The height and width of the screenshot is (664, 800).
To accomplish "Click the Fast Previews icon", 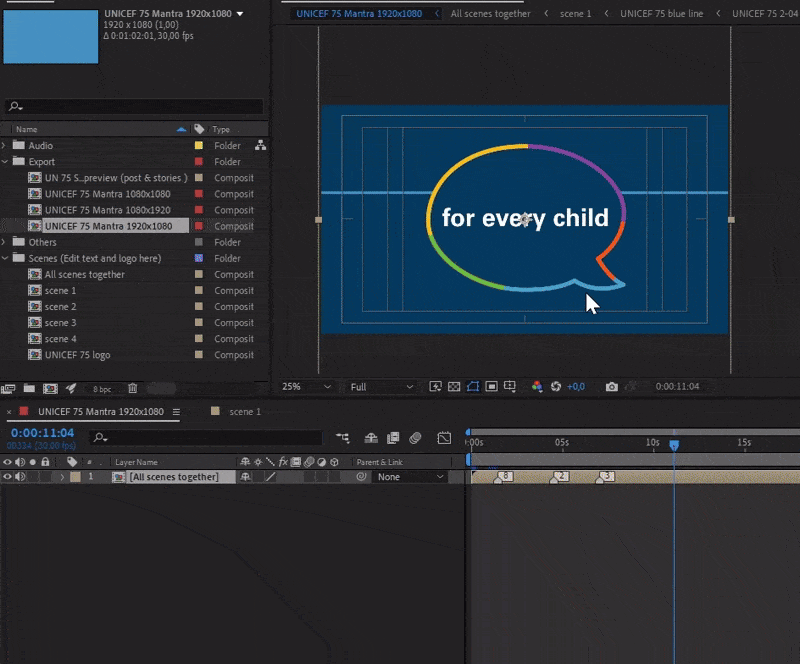I will point(435,386).
